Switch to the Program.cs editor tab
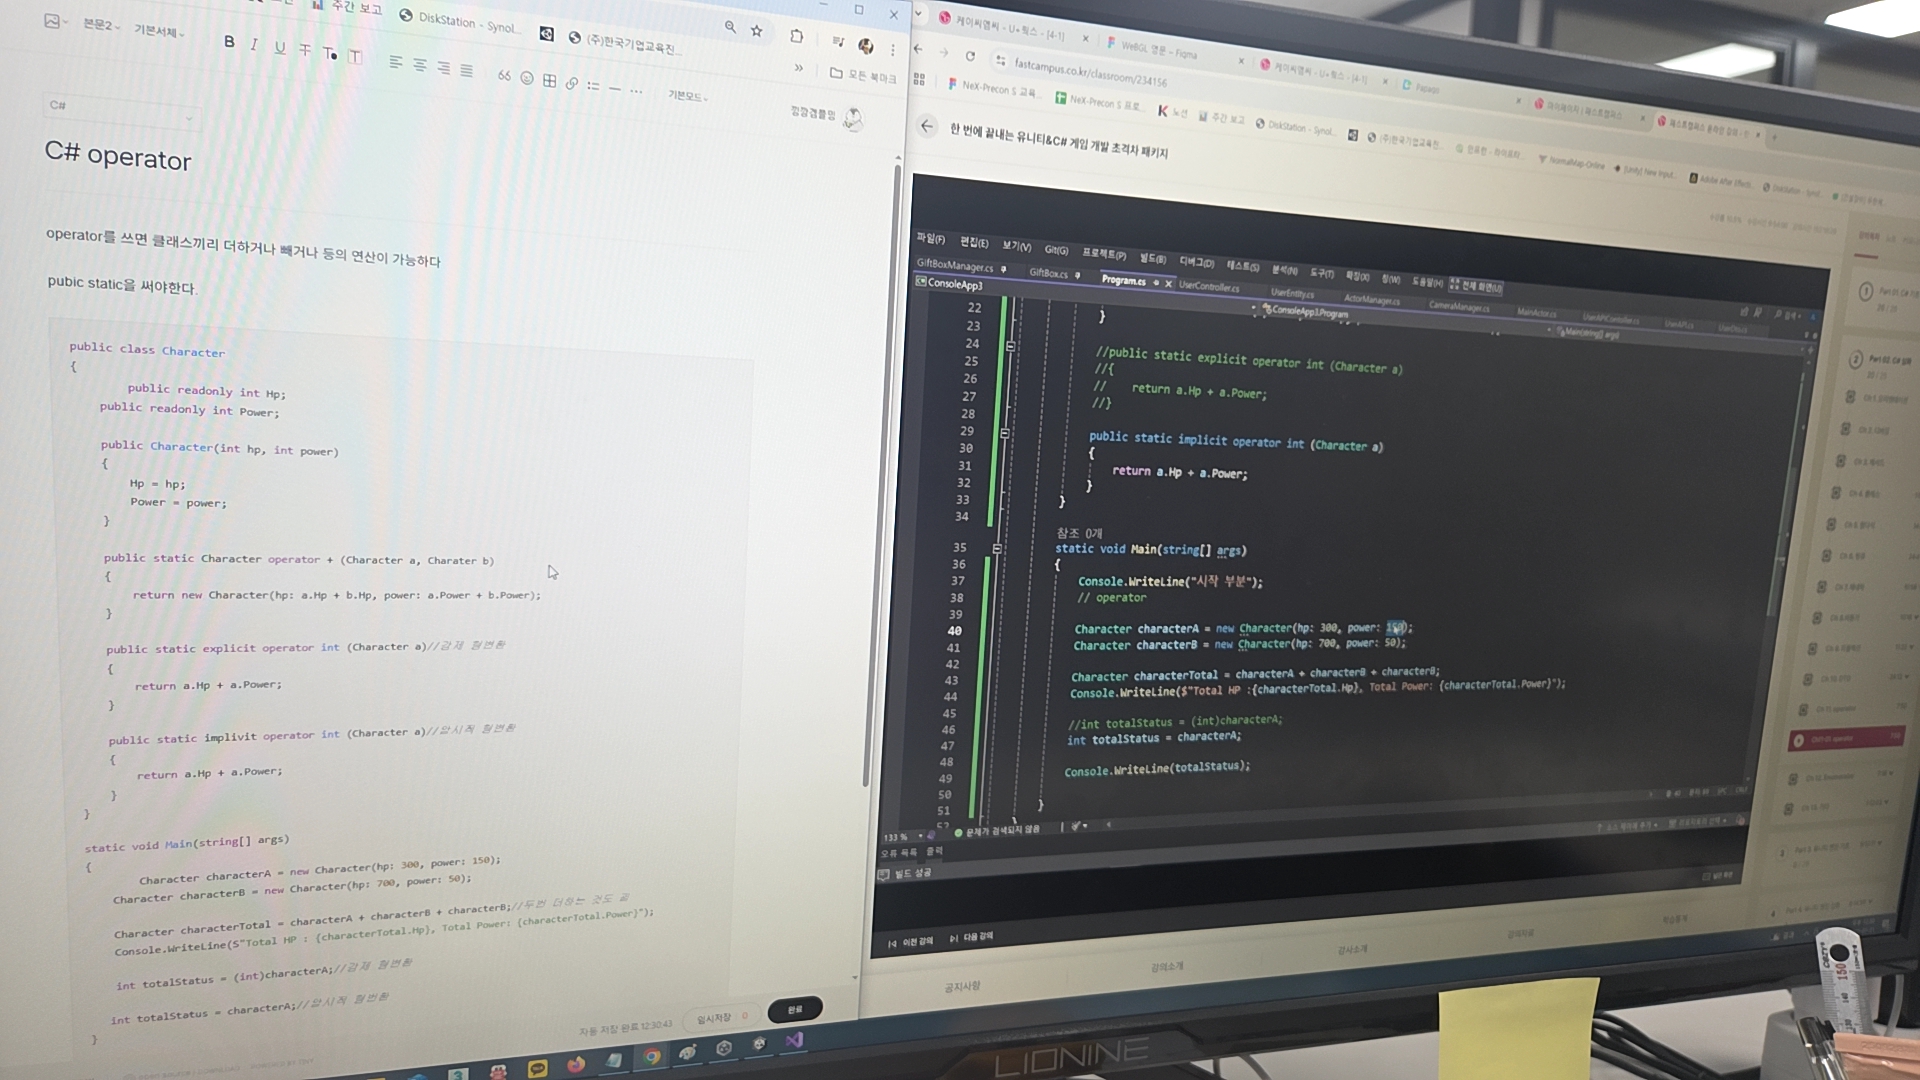The image size is (1920, 1080). point(1123,280)
